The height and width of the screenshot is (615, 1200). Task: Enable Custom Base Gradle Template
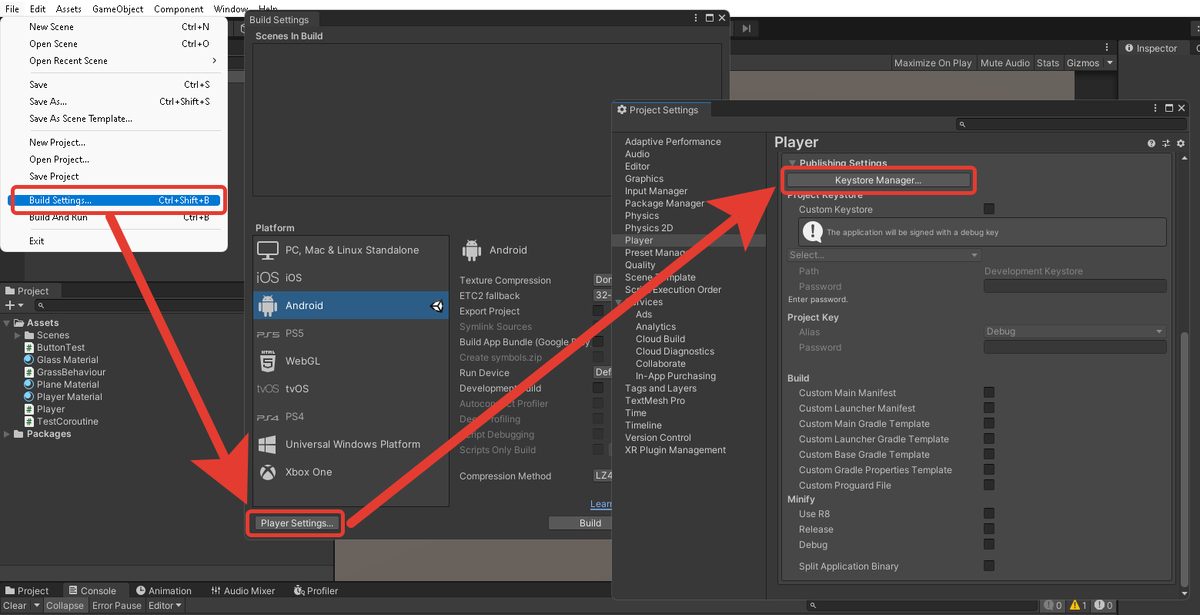(989, 455)
